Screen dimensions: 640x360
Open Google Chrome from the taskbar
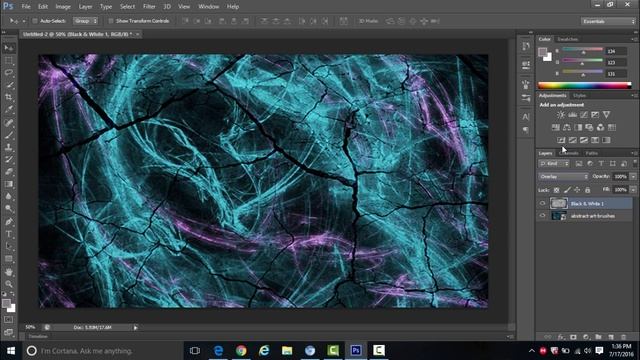point(241,351)
